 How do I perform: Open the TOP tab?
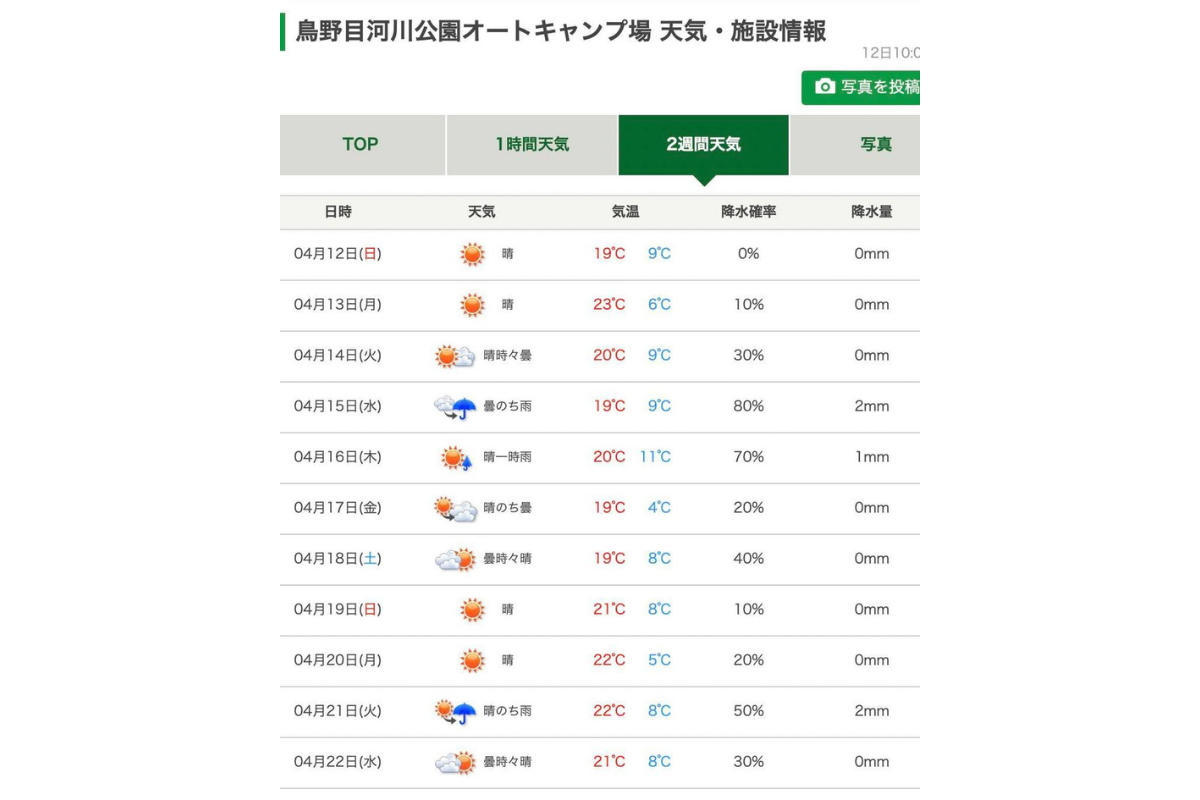pos(361,144)
